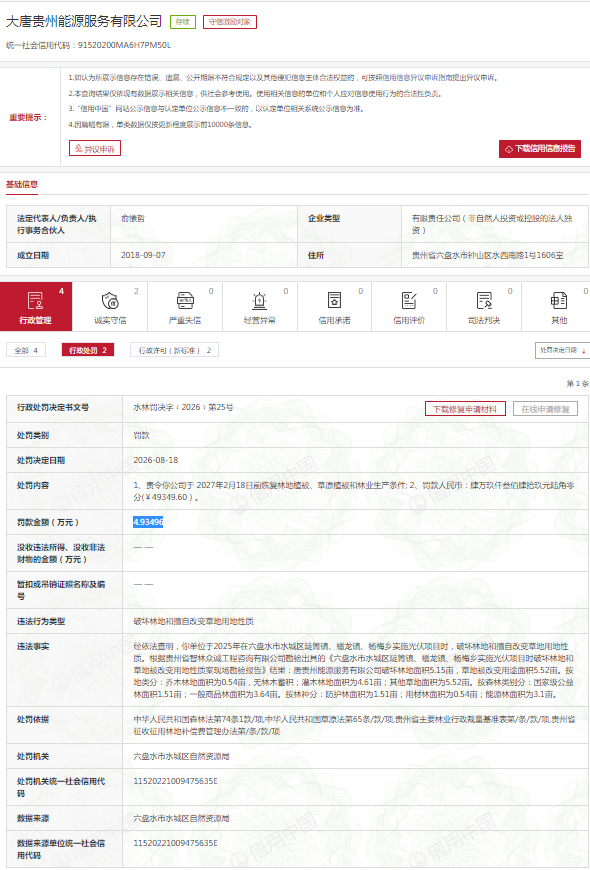
Task: Switch to the 基础信息 tab
Action: 22,184
